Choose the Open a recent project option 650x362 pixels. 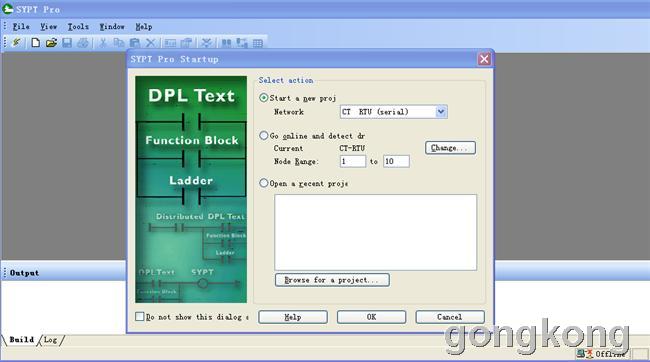coord(263,183)
